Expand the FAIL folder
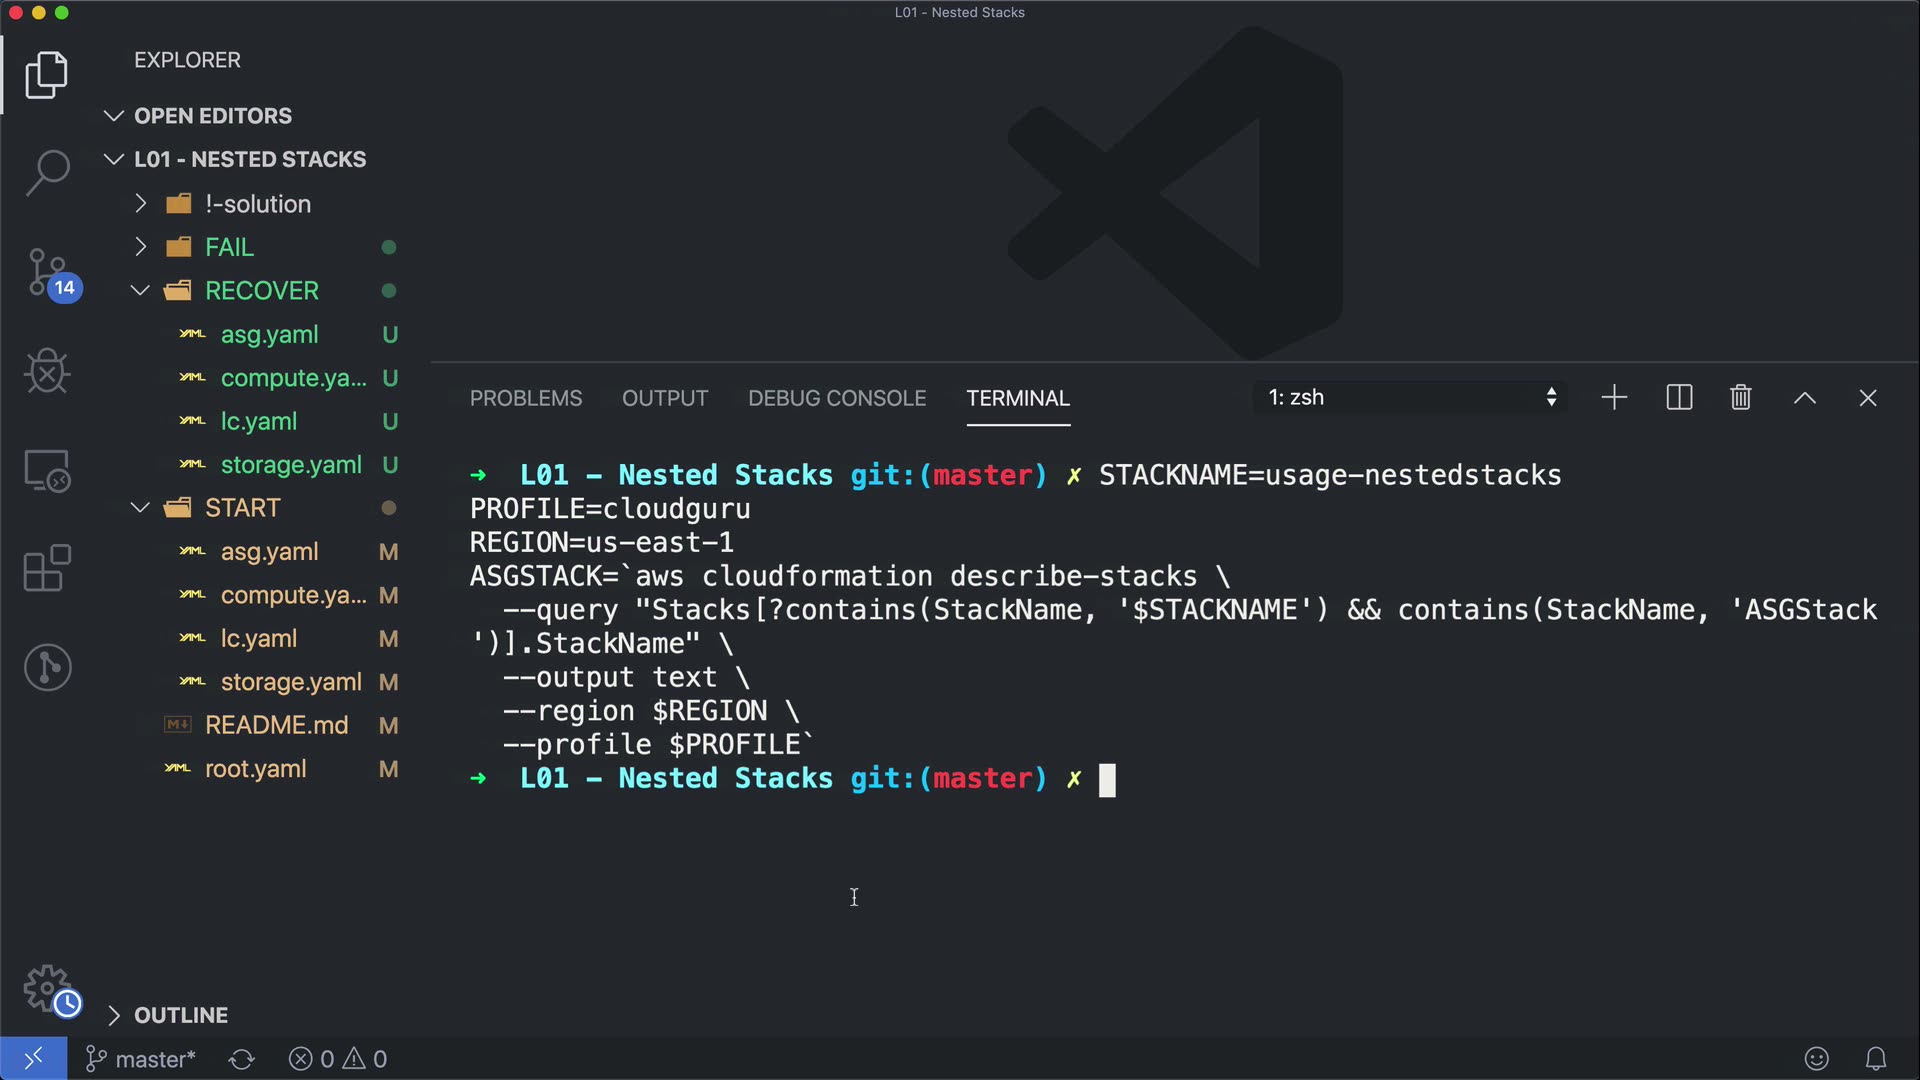The height and width of the screenshot is (1080, 1920). 229,247
